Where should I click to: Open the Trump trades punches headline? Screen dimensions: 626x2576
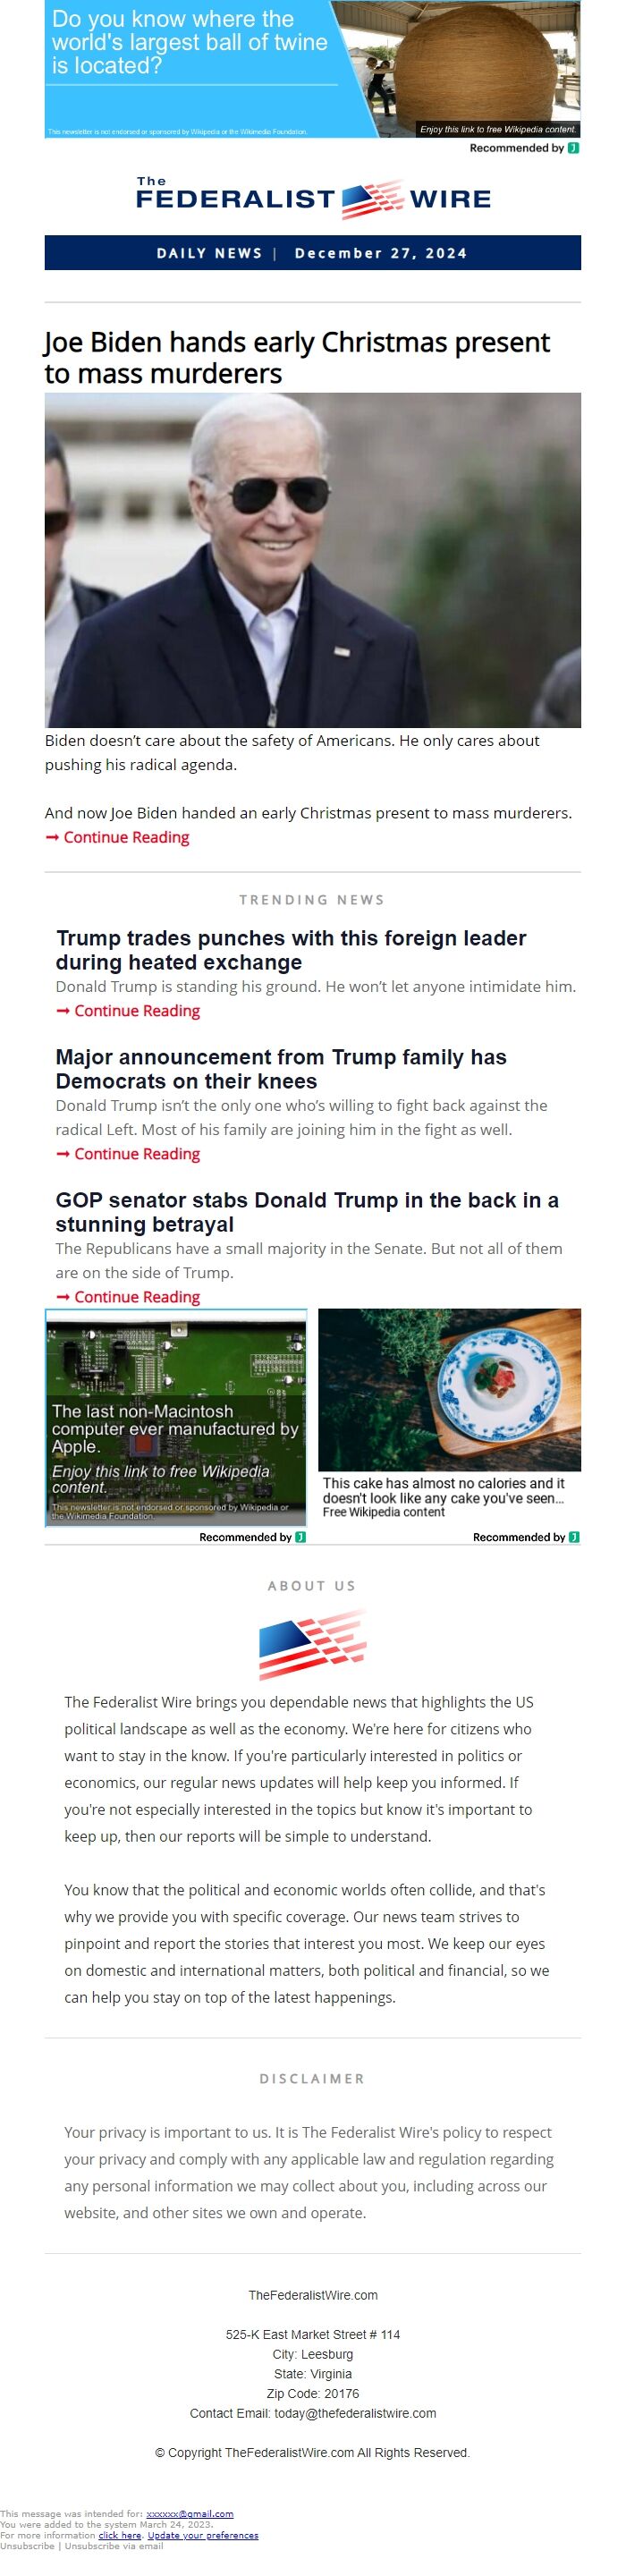coord(291,950)
